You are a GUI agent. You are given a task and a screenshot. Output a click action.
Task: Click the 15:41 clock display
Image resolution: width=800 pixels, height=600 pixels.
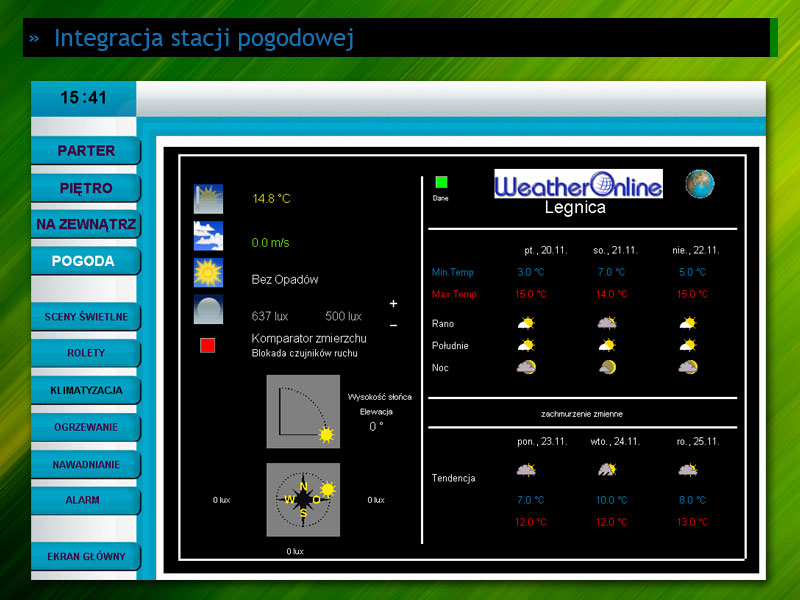click(x=84, y=97)
